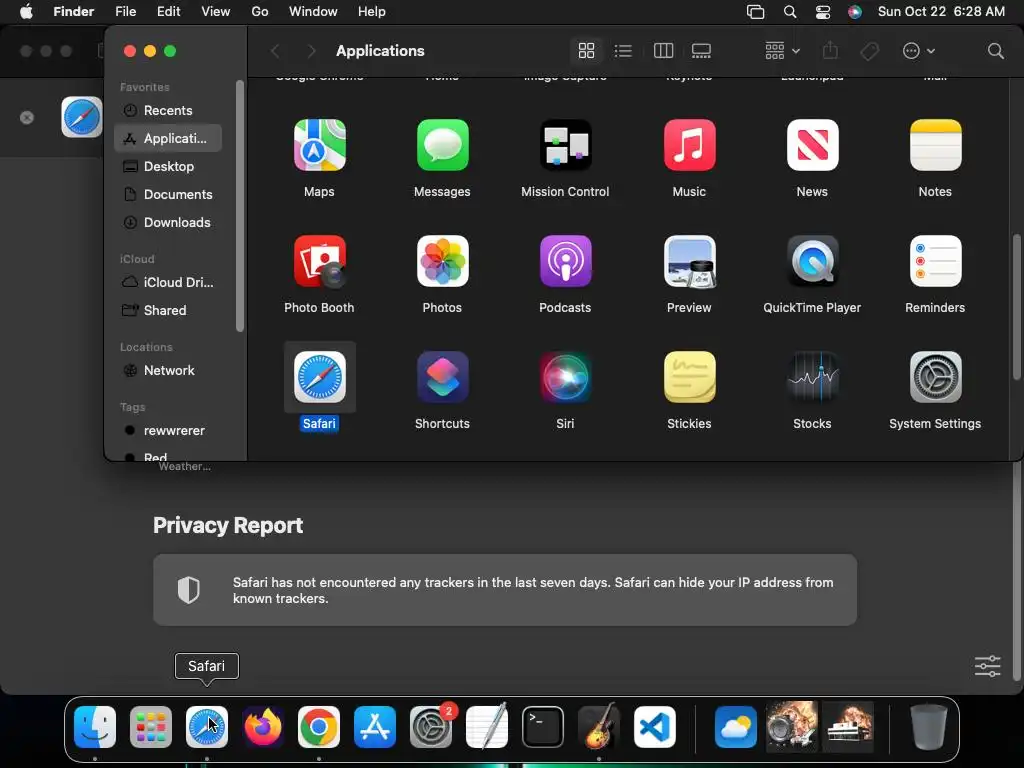Image resolution: width=1024 pixels, height=768 pixels.
Task: Open GarageBand from the Dock
Action: 599,725
